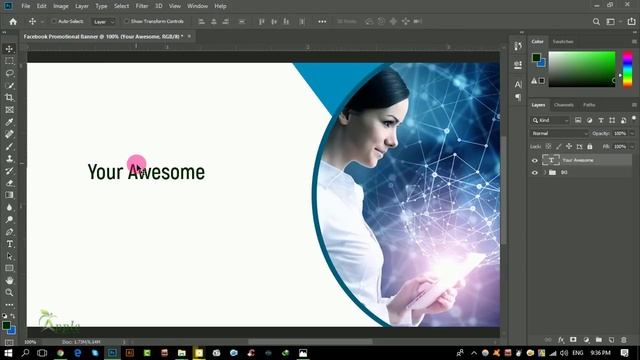The width and height of the screenshot is (640, 360).
Task: Switch to the Swatches tab
Action: pyautogui.click(x=563, y=42)
